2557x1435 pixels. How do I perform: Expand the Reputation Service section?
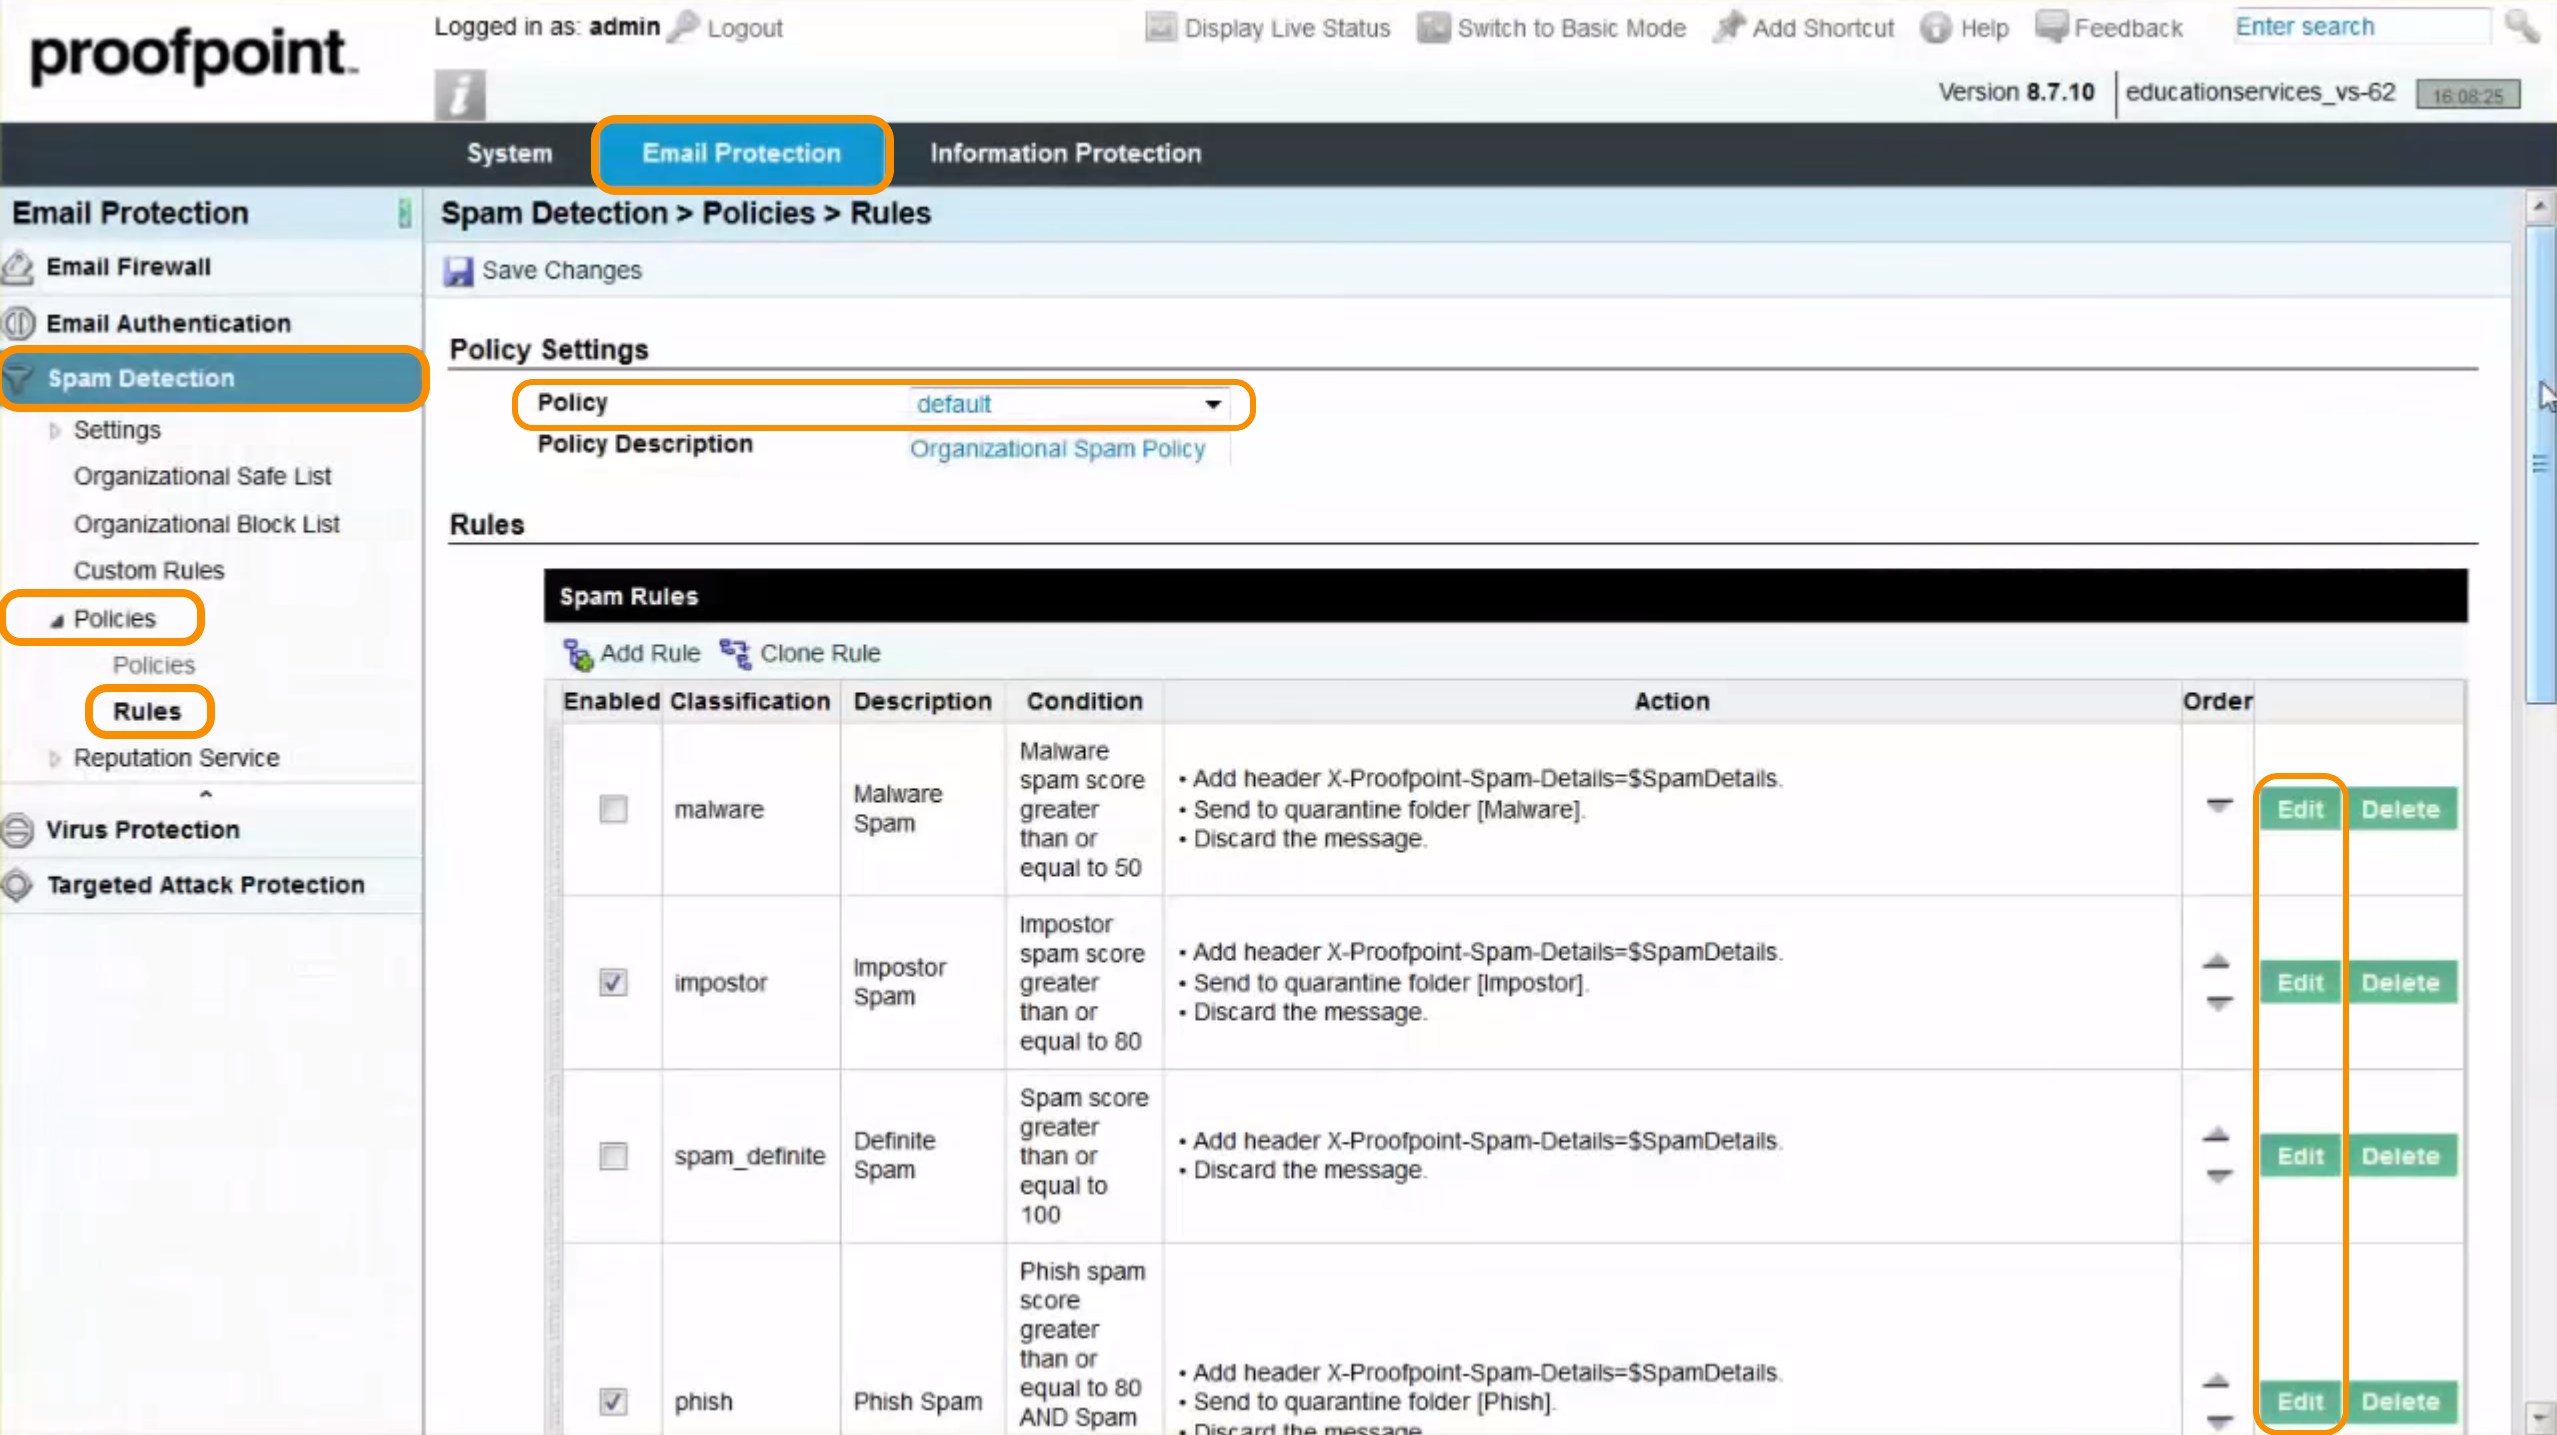click(55, 757)
